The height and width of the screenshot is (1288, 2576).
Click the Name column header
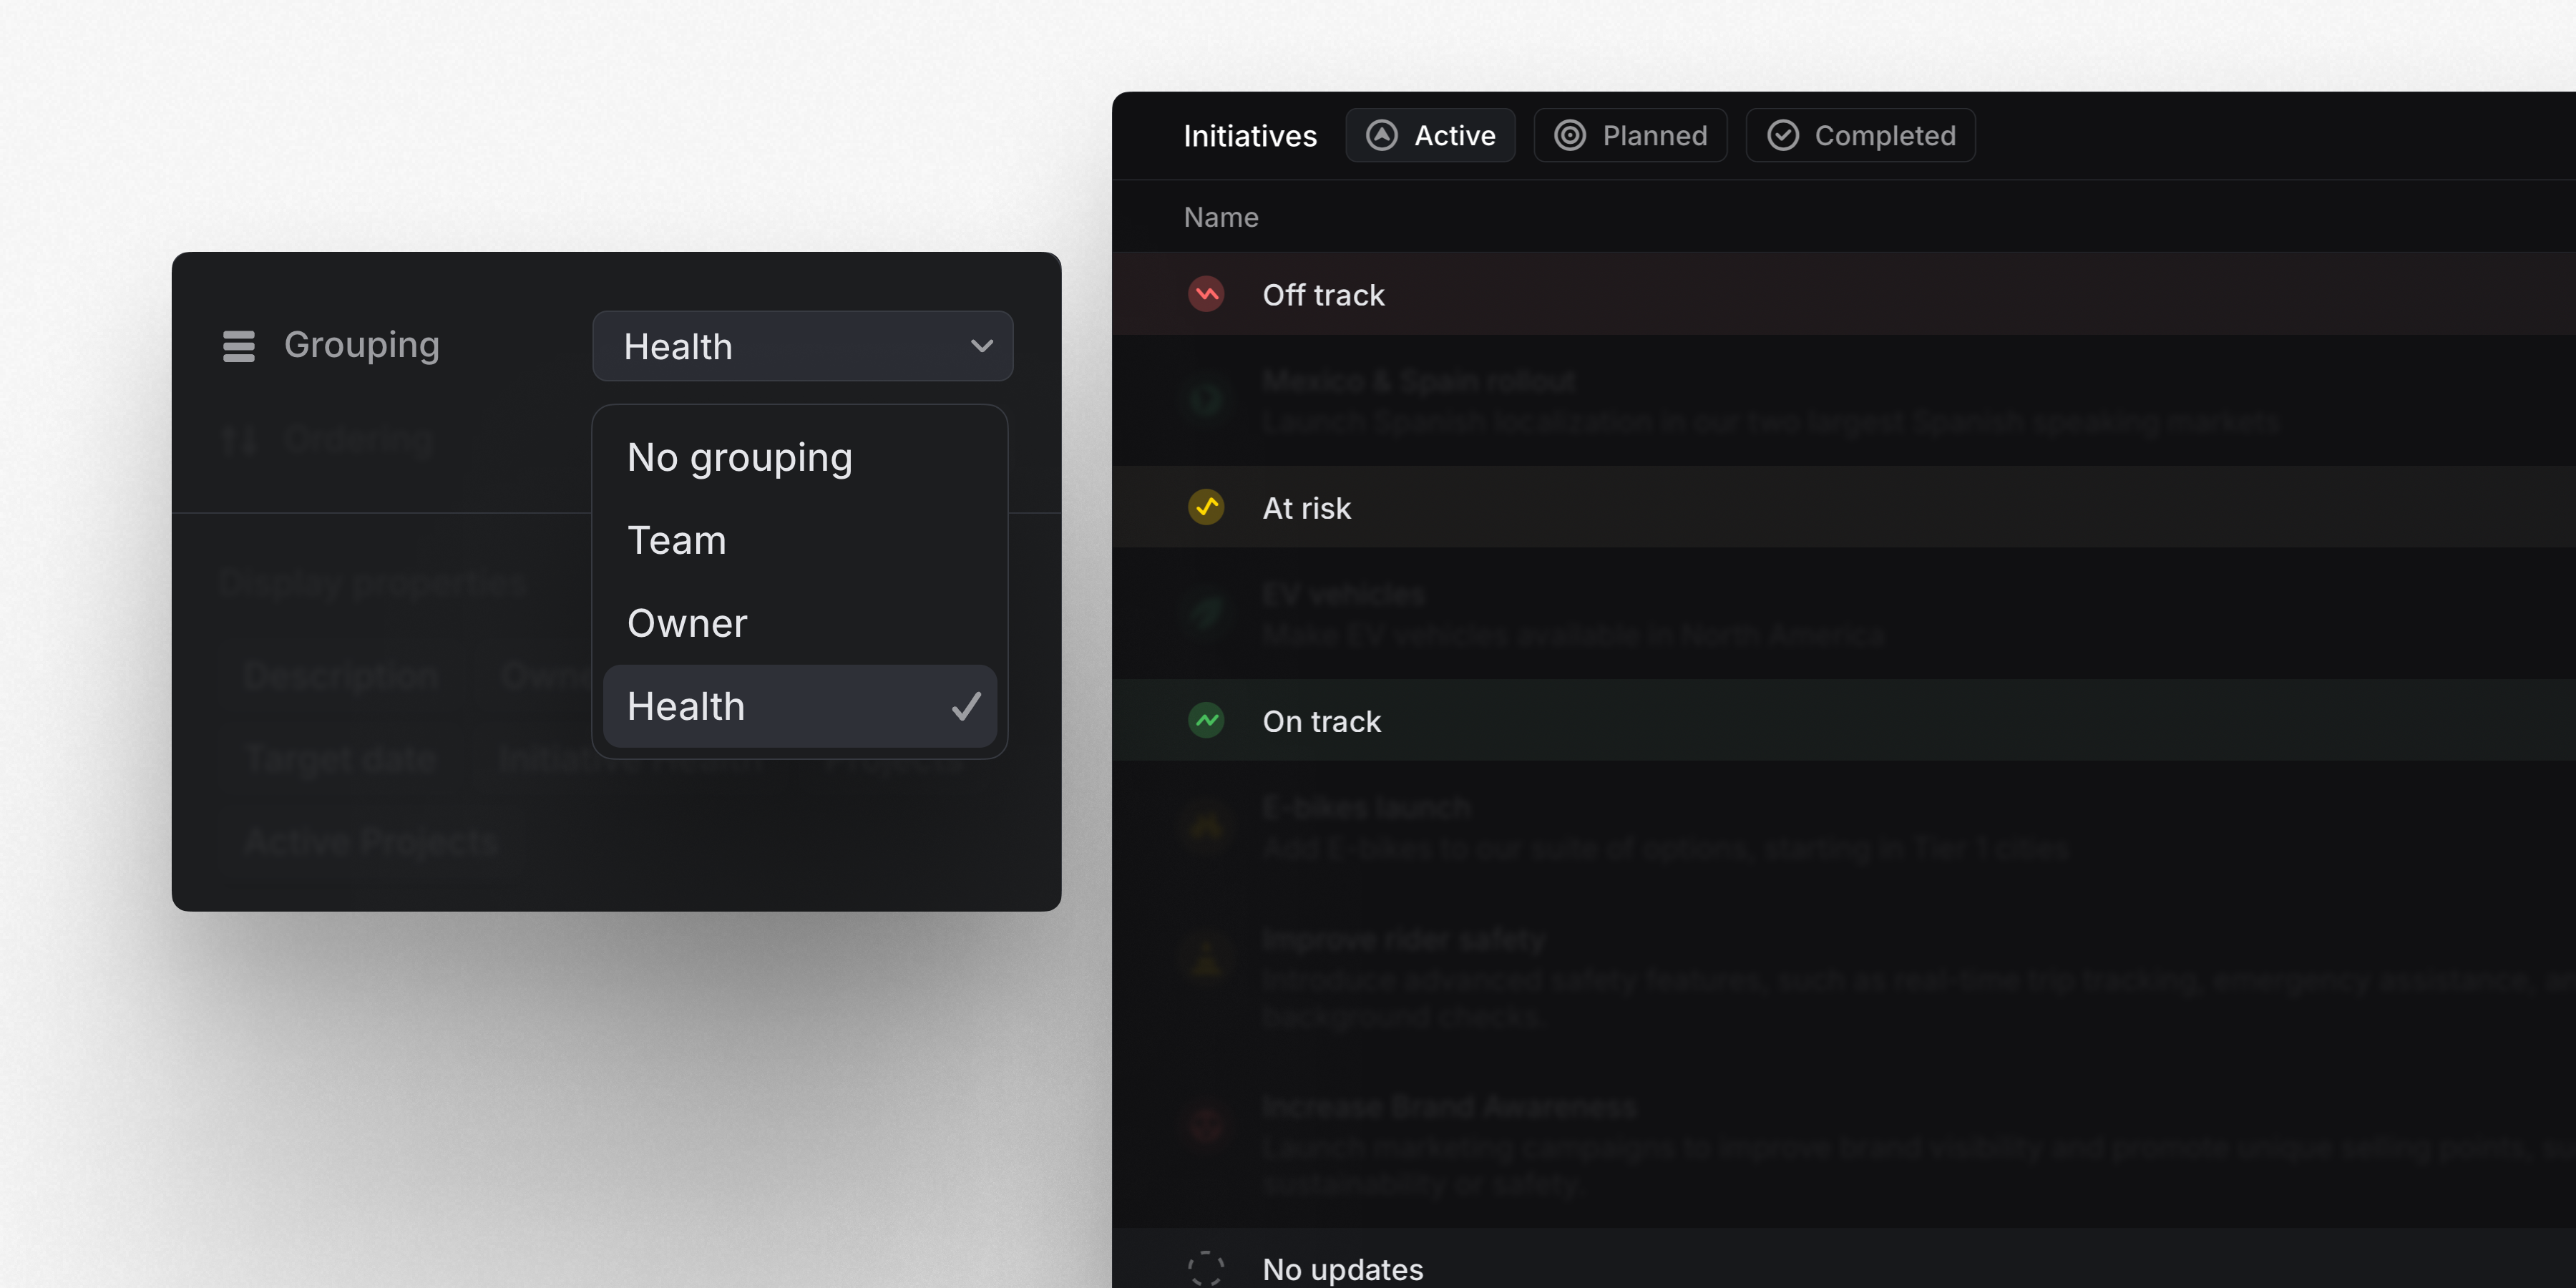[1221, 217]
